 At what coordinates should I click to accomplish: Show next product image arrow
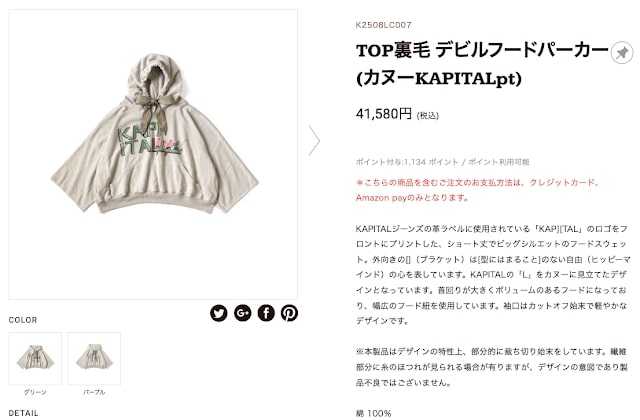pyautogui.click(x=314, y=140)
